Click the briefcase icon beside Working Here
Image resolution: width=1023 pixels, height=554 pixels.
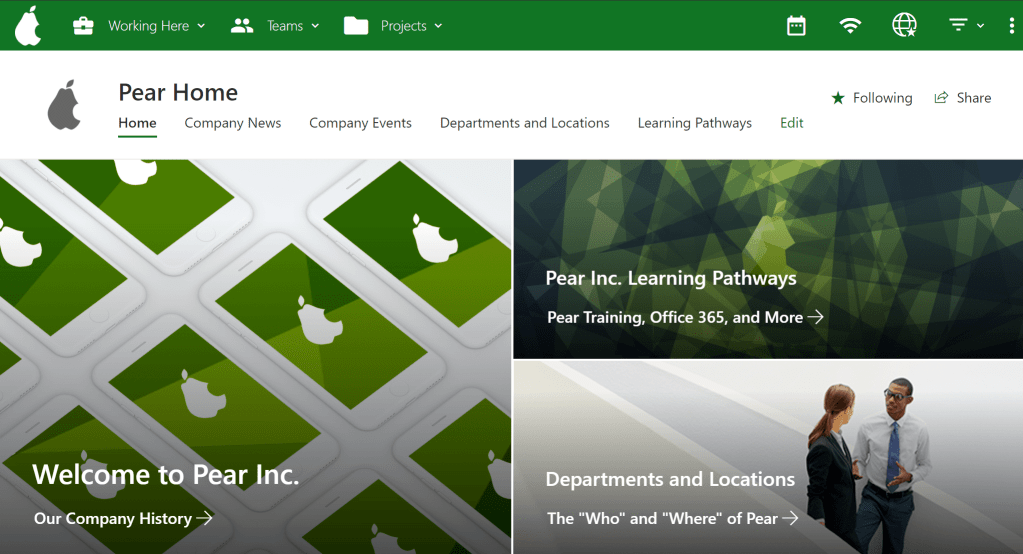(x=83, y=26)
